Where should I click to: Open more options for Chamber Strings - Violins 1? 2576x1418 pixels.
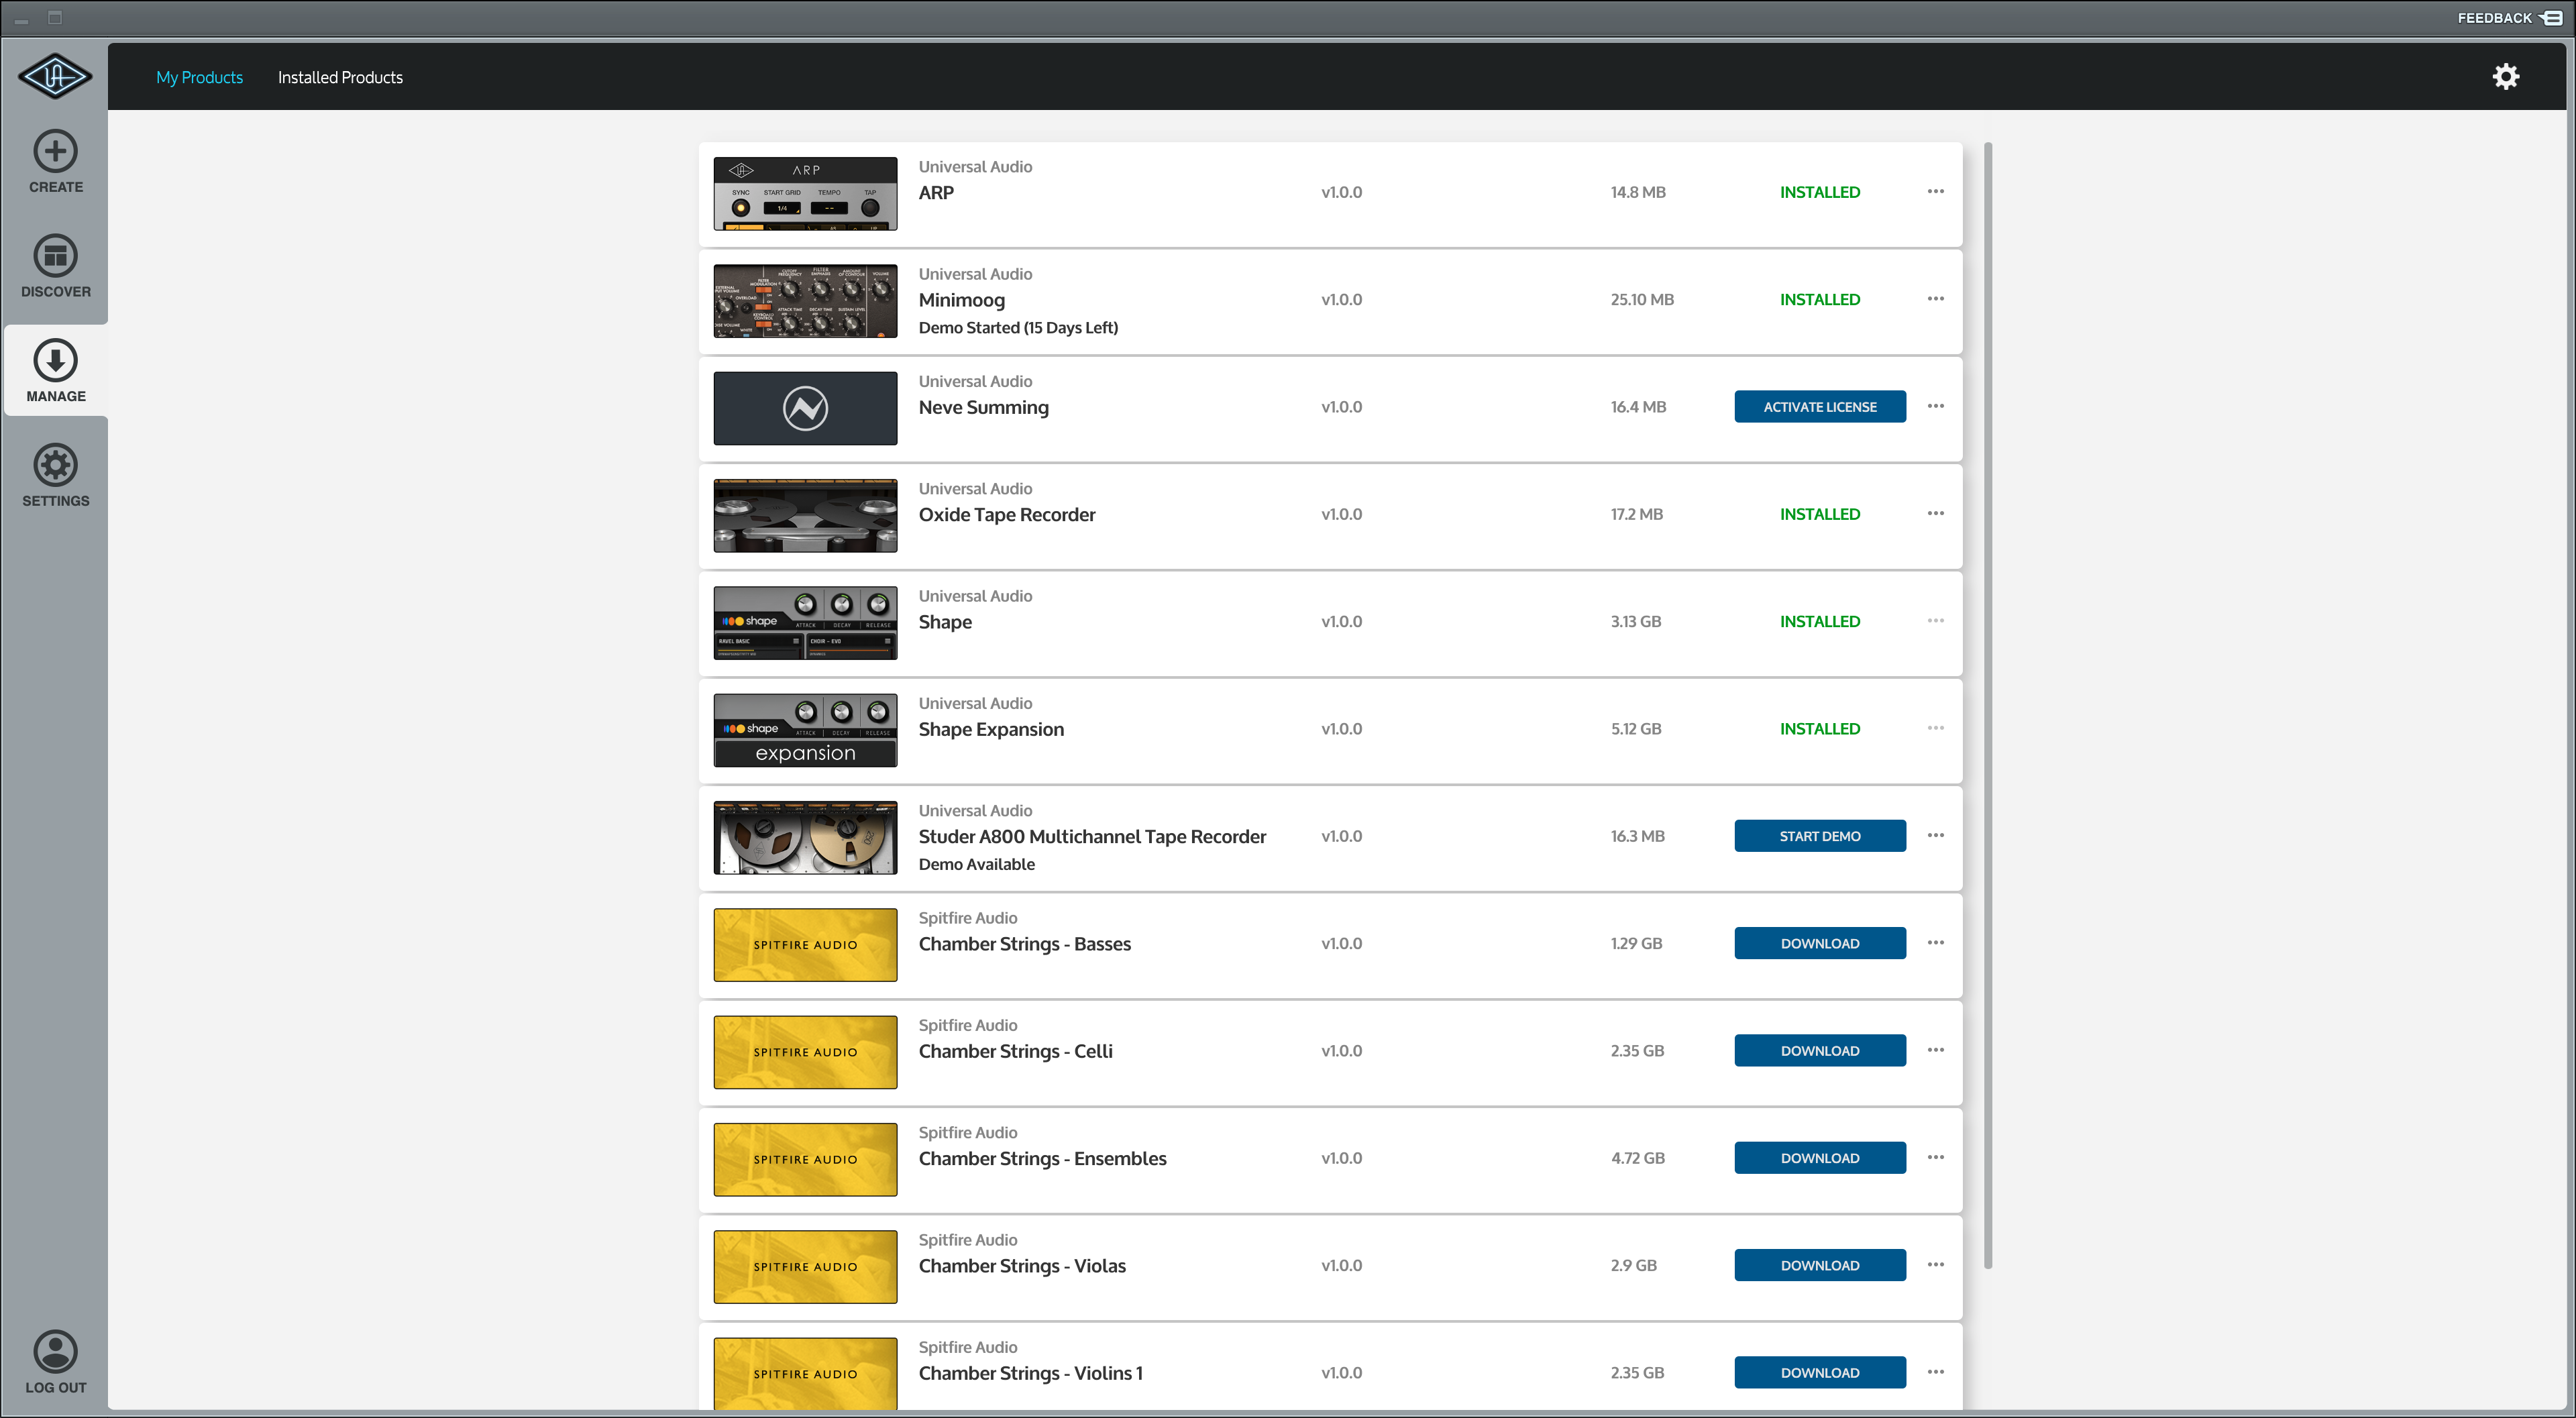coord(1935,1372)
